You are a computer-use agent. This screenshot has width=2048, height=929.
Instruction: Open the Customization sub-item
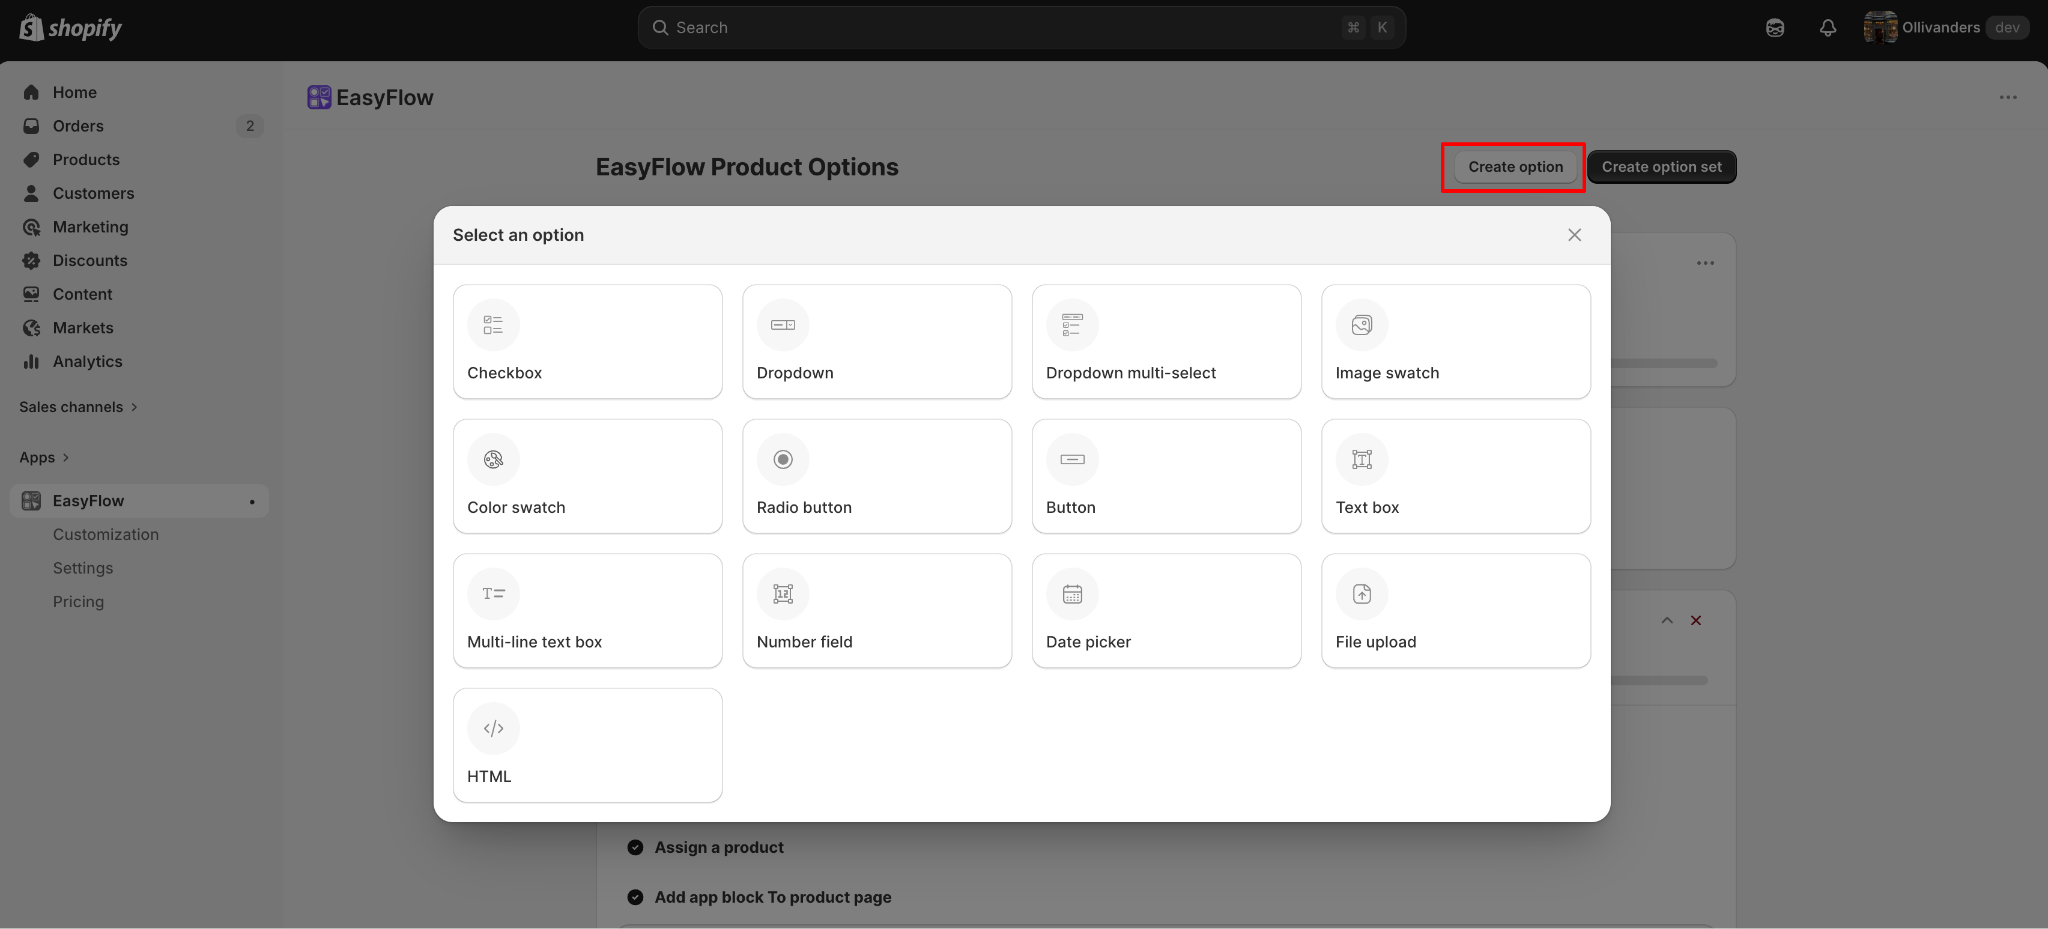[106, 535]
